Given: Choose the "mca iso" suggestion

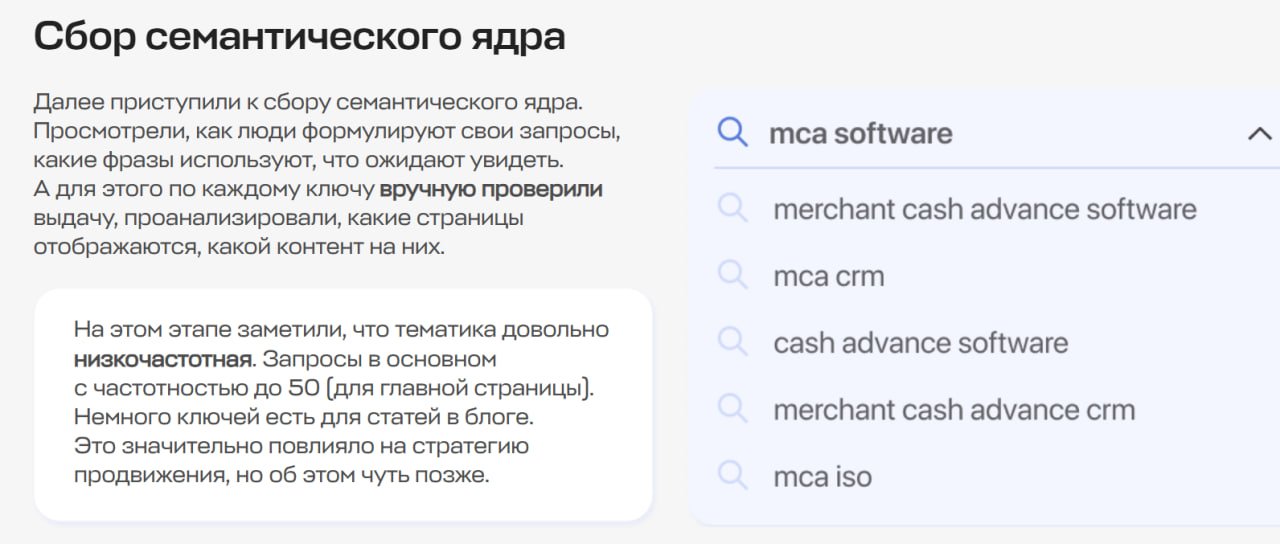Looking at the screenshot, I should pos(822,477).
